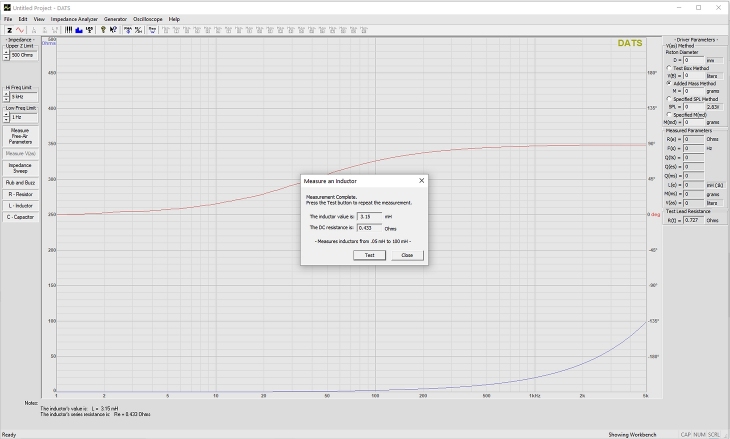The height and width of the screenshot is (439, 730).
Task: Select the Specified M(md) radio button
Action: coord(668,115)
